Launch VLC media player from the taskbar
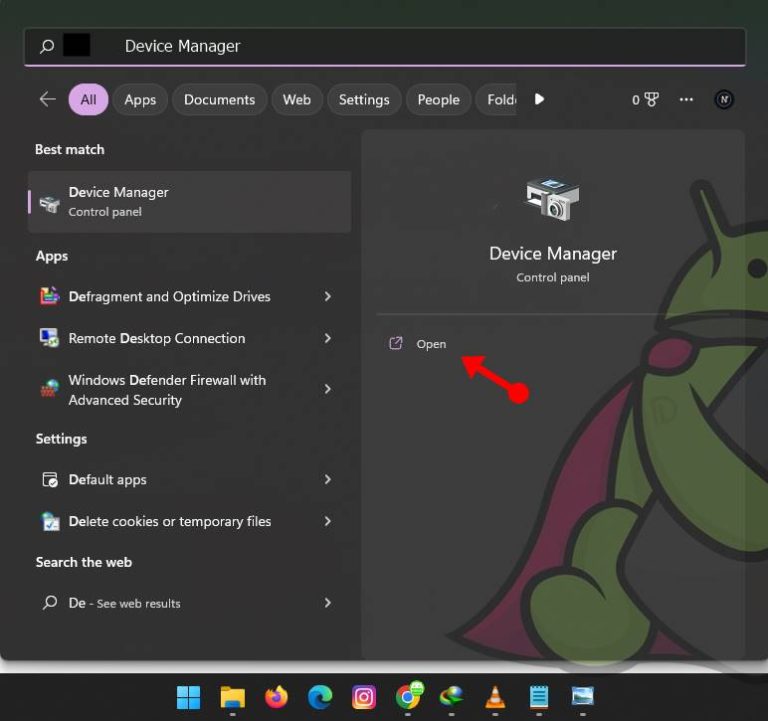768x721 pixels. (495, 697)
